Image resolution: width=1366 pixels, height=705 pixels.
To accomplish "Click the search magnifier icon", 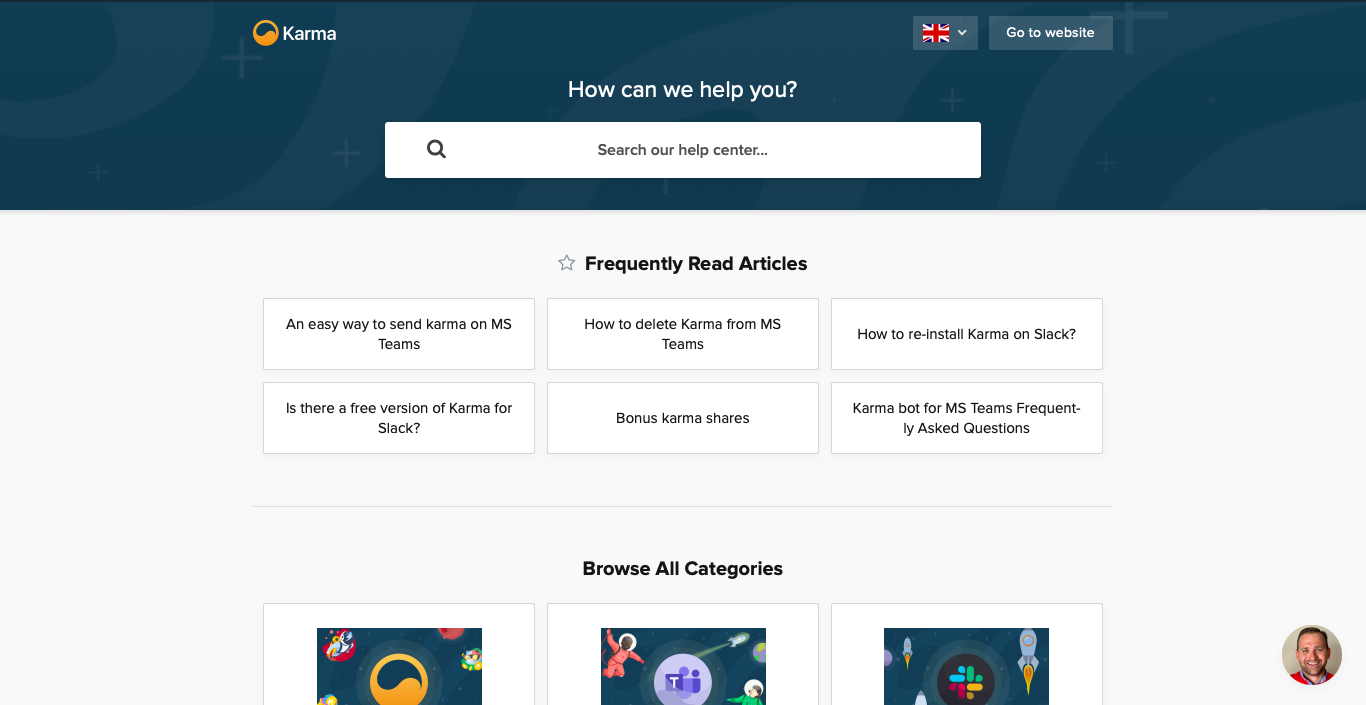I will [x=436, y=149].
